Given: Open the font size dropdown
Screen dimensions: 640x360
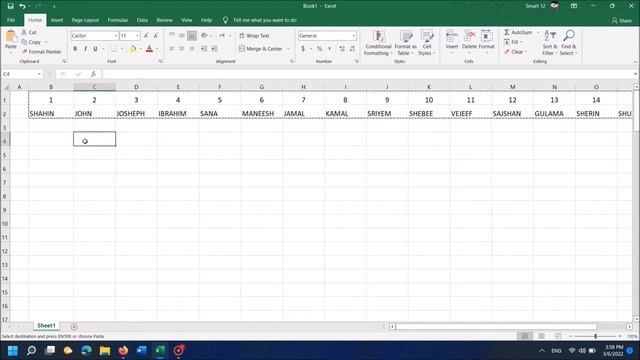Looking at the screenshot, I should coord(137,36).
